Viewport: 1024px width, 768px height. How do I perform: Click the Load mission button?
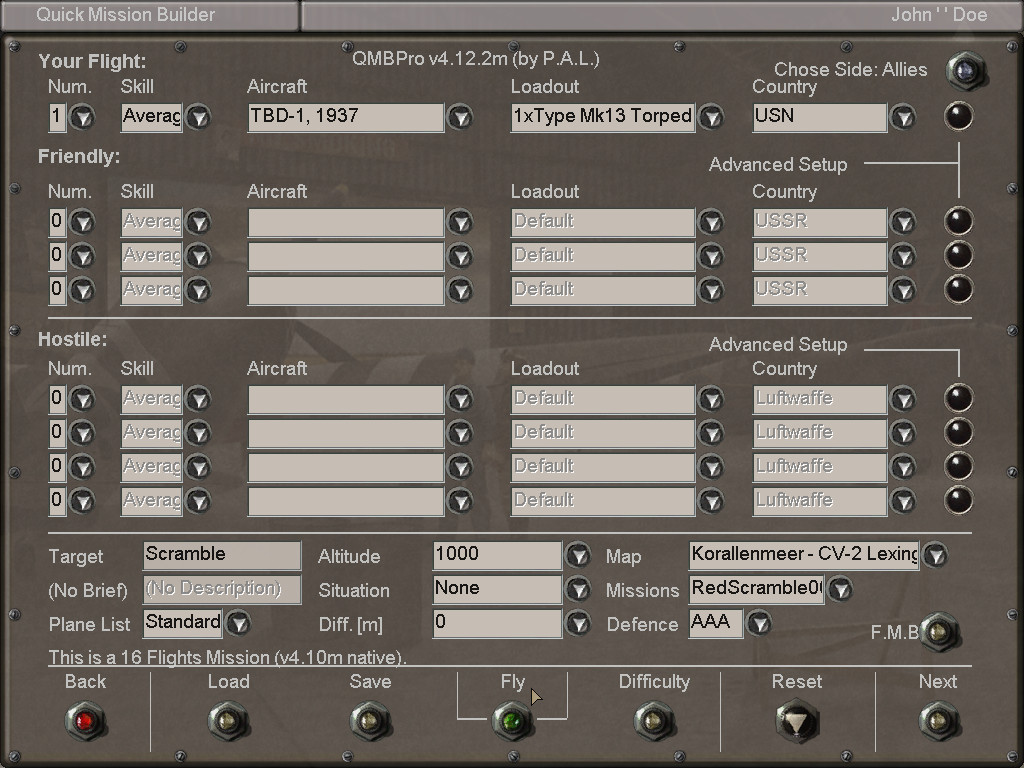click(x=228, y=721)
